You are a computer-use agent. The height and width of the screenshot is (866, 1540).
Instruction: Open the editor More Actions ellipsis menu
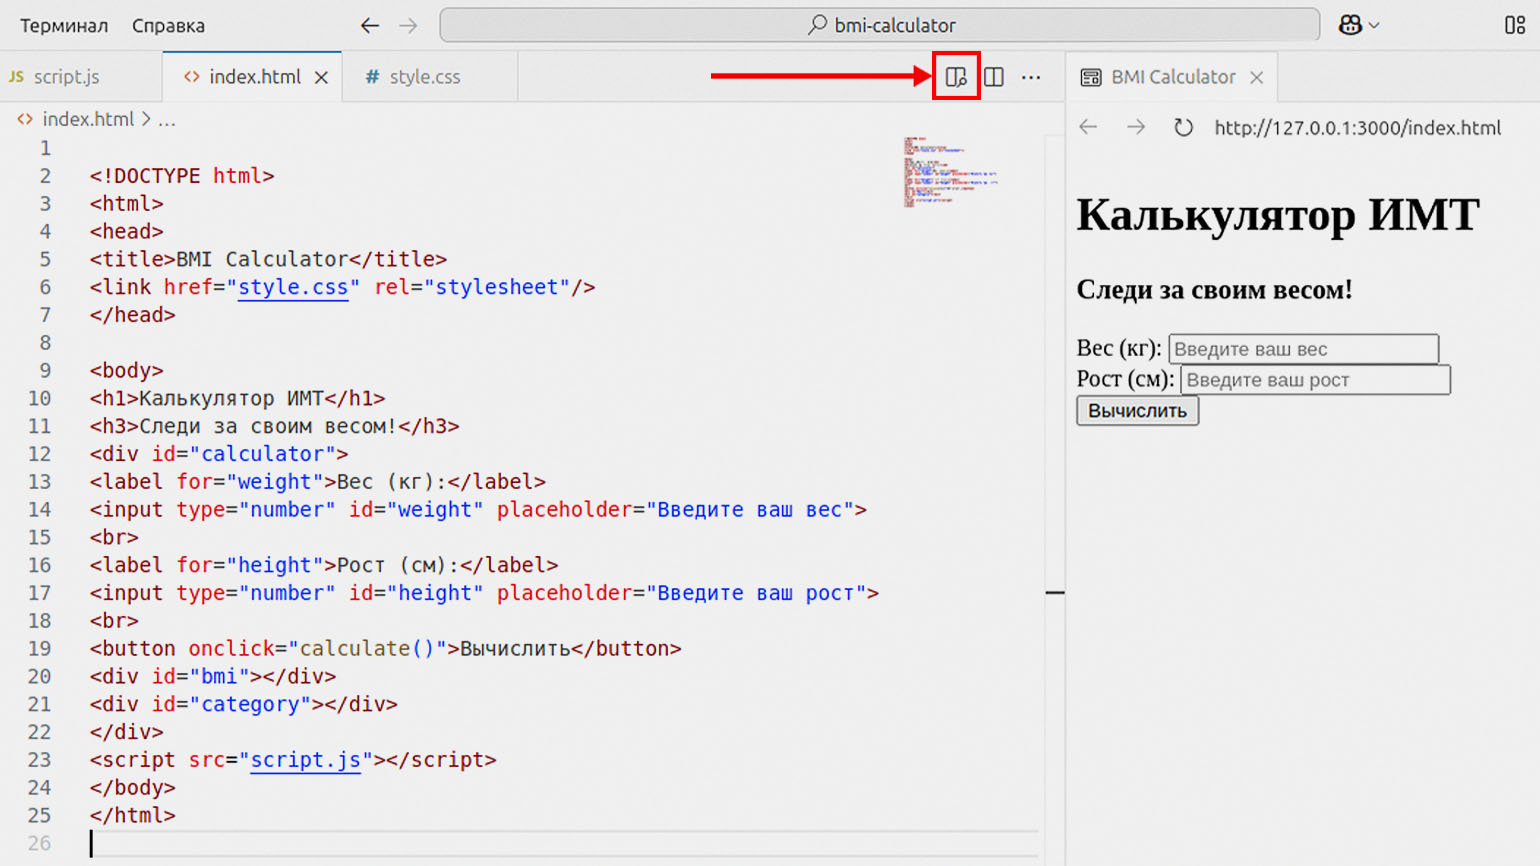point(1031,77)
